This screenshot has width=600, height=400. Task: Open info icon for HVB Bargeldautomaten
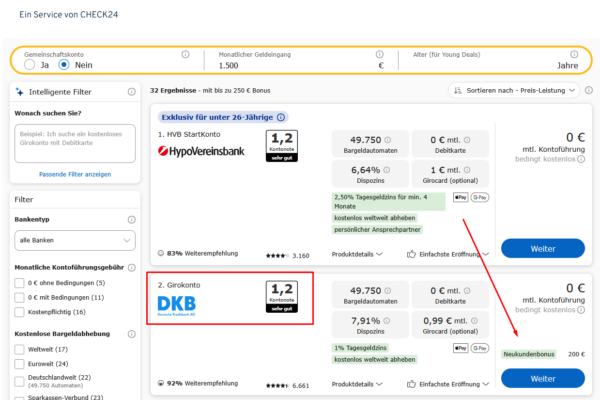[x=388, y=140]
